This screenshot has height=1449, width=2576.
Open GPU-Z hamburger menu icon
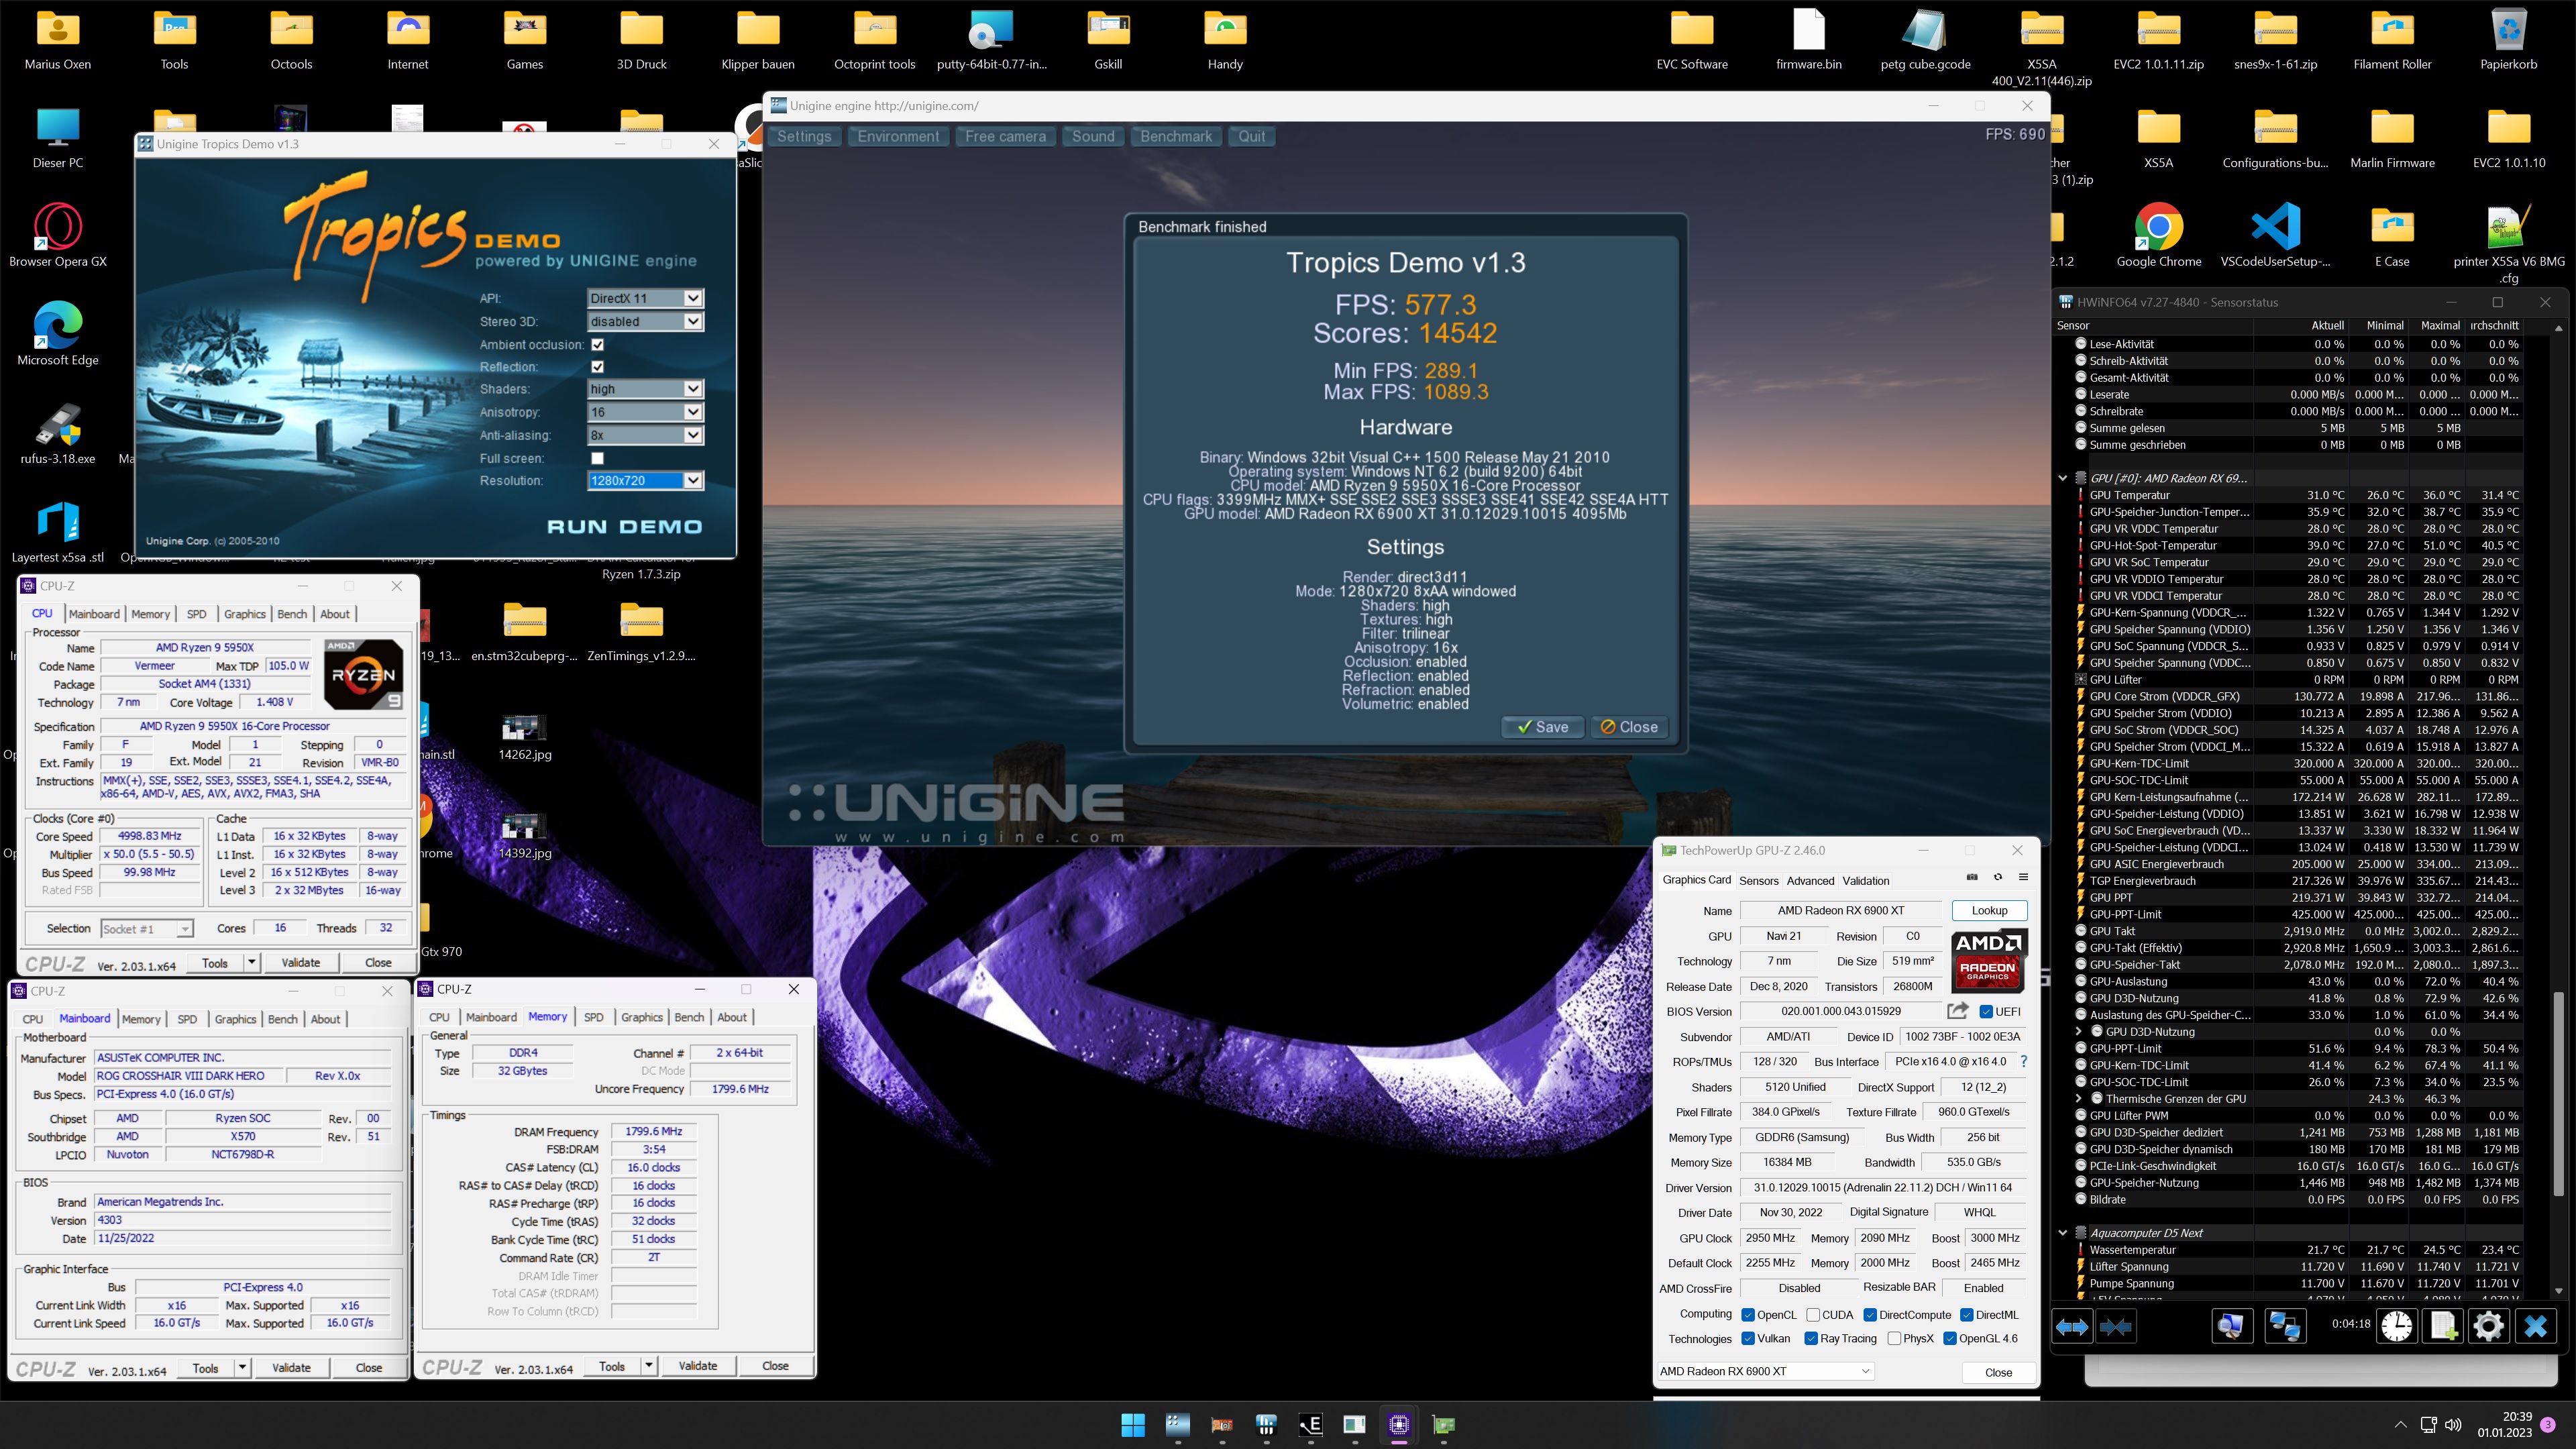[2023, 877]
